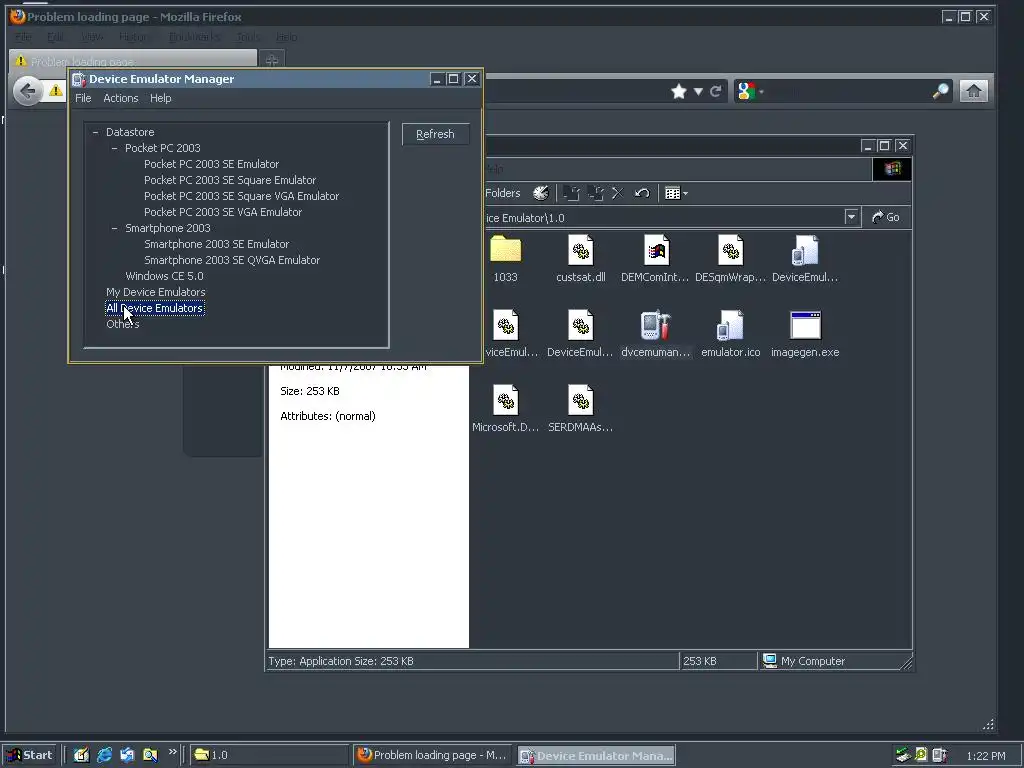Click inside the Firefox search box
1024x768 pixels.
[x=848, y=91]
